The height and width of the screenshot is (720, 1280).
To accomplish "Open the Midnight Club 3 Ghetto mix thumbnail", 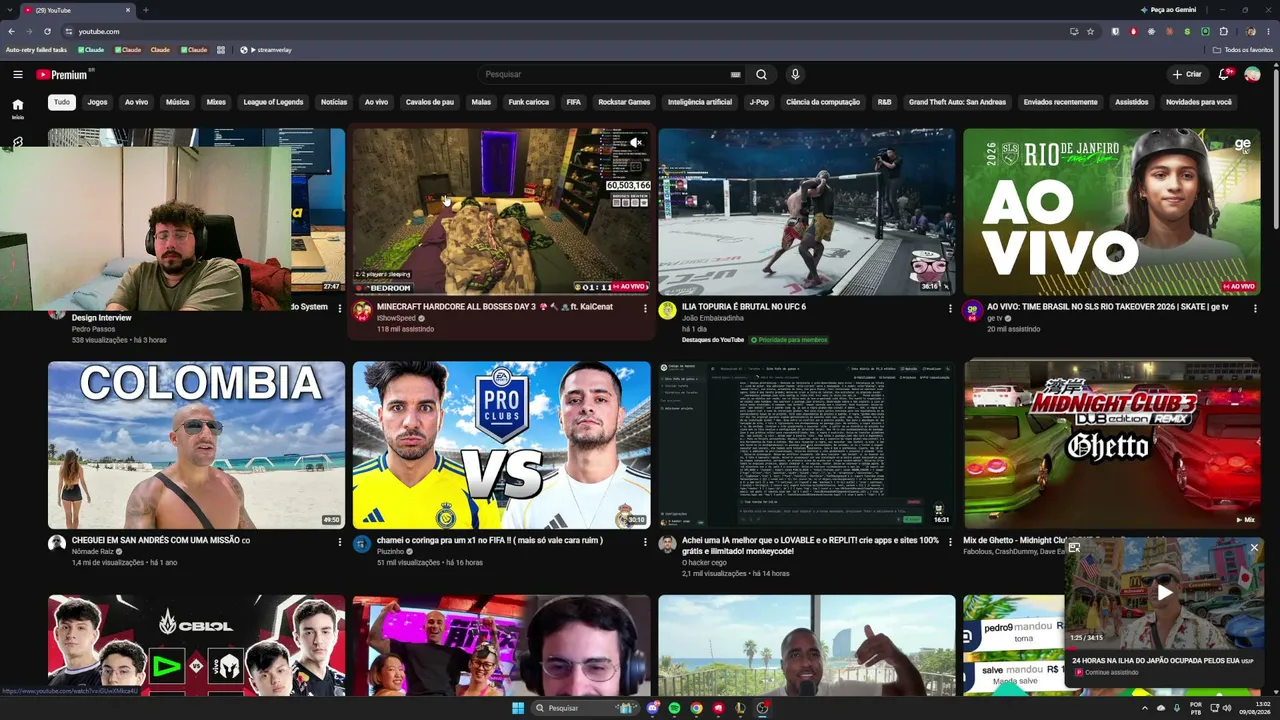I will 1112,445.
